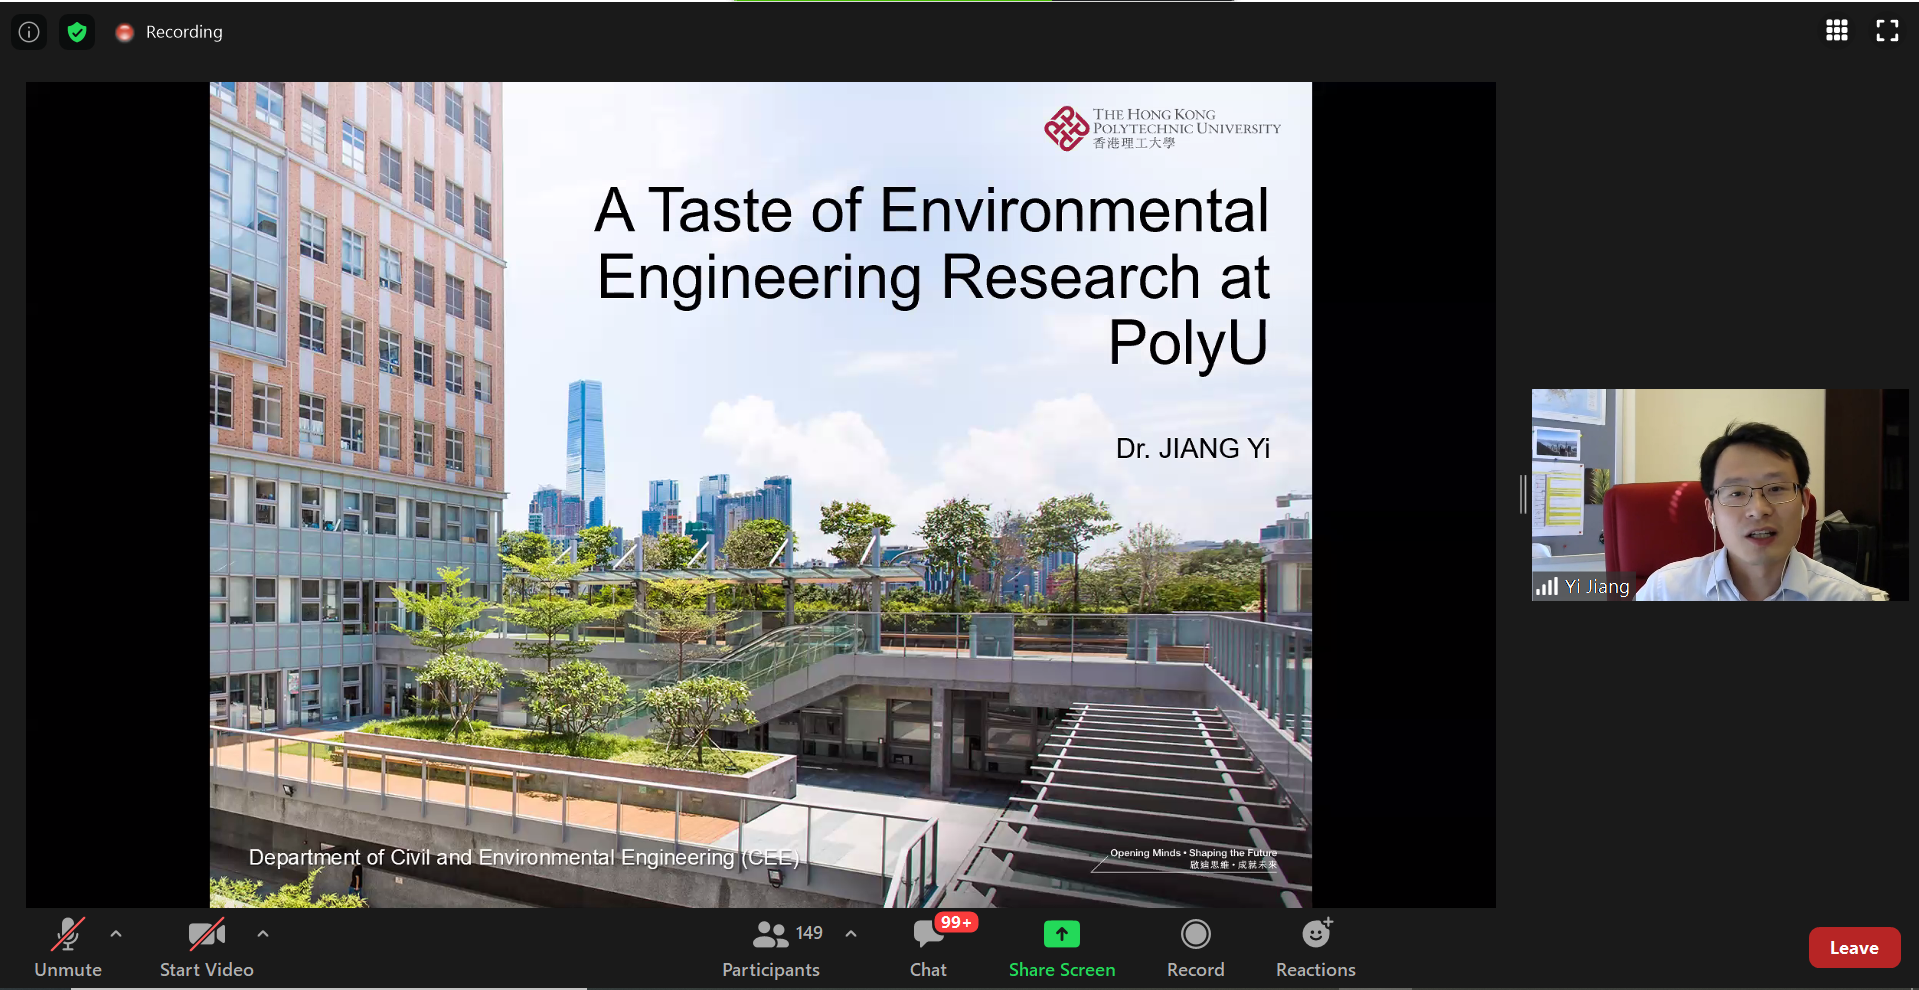Switch to gallery view grid icon

coord(1836,31)
